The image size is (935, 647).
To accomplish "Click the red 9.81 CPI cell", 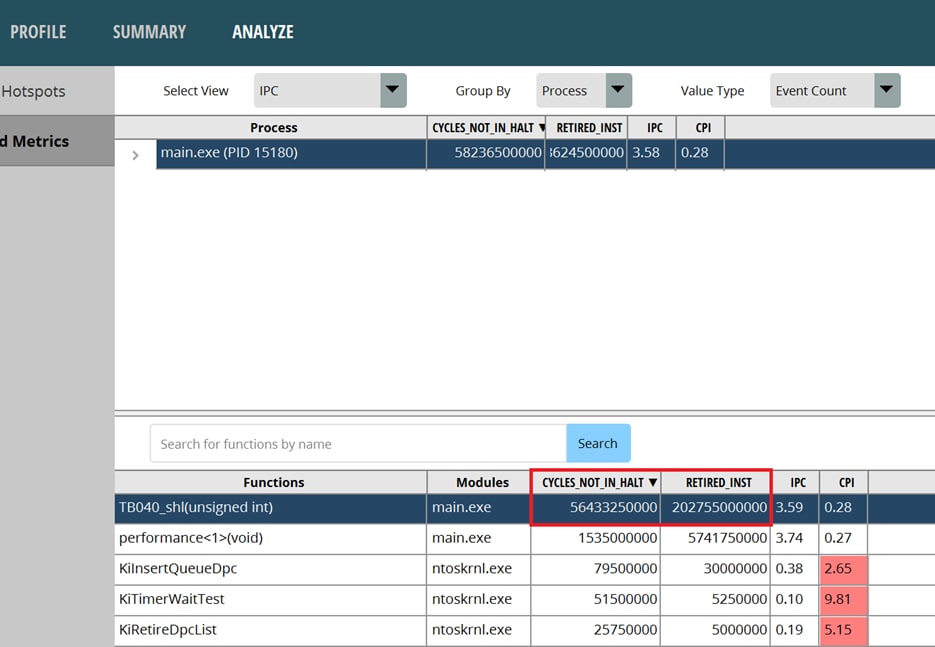I will tap(843, 600).
